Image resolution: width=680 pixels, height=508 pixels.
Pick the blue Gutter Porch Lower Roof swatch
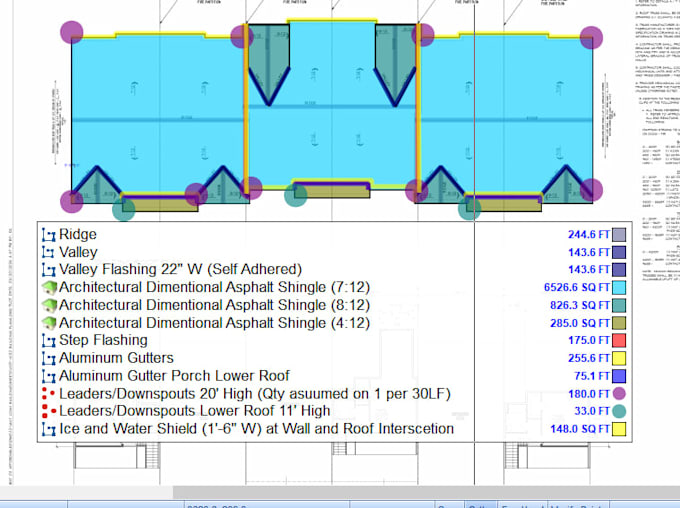[x=619, y=376]
